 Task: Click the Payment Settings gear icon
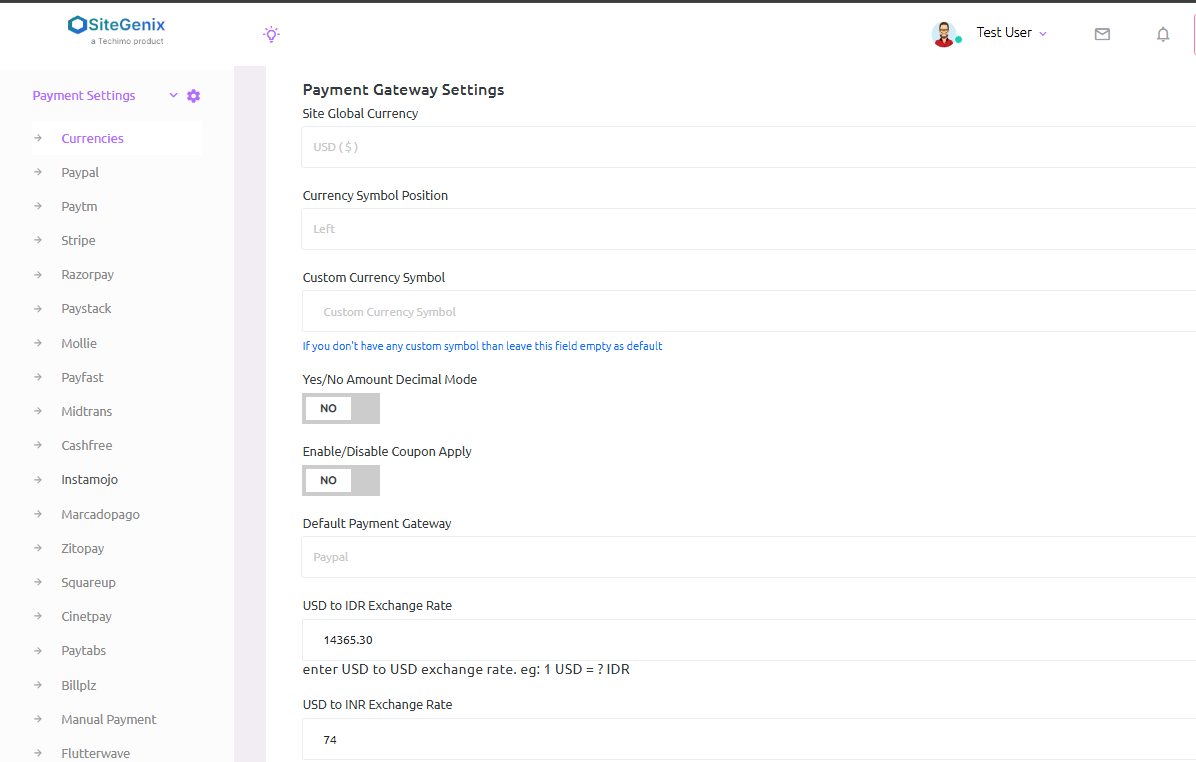pos(194,96)
